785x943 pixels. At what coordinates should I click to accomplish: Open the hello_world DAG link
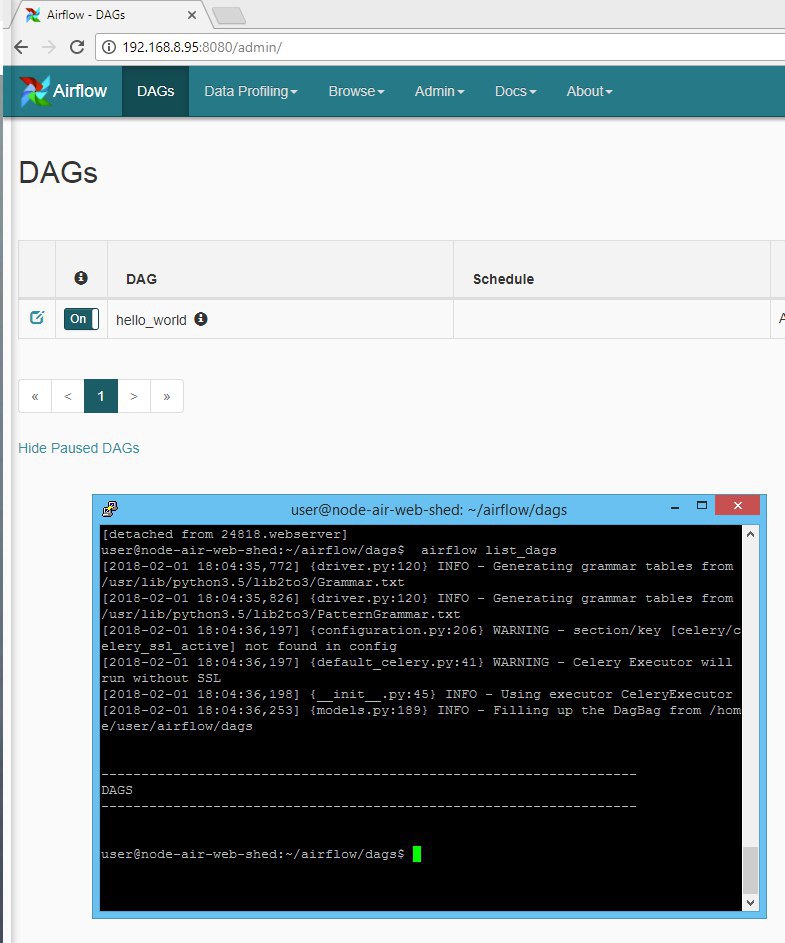(151, 320)
